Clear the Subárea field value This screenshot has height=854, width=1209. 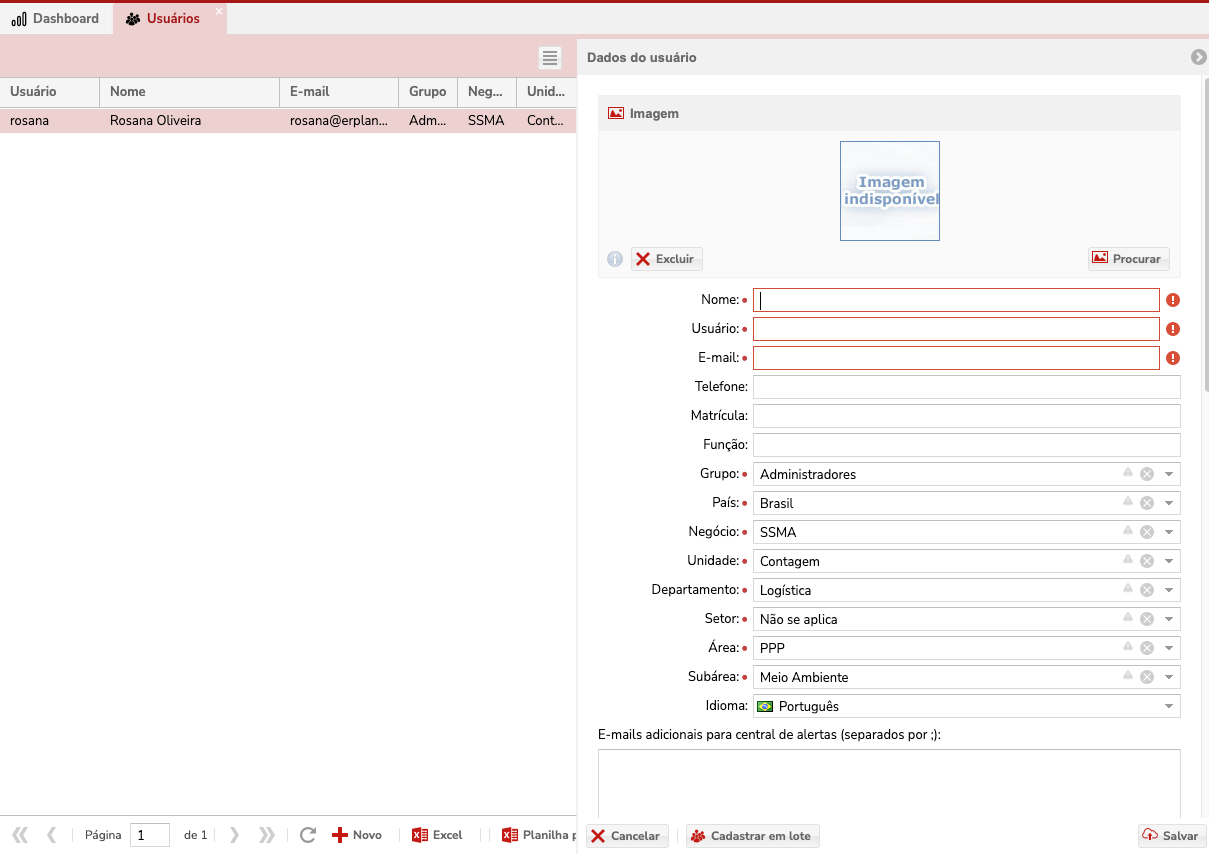pos(1147,677)
